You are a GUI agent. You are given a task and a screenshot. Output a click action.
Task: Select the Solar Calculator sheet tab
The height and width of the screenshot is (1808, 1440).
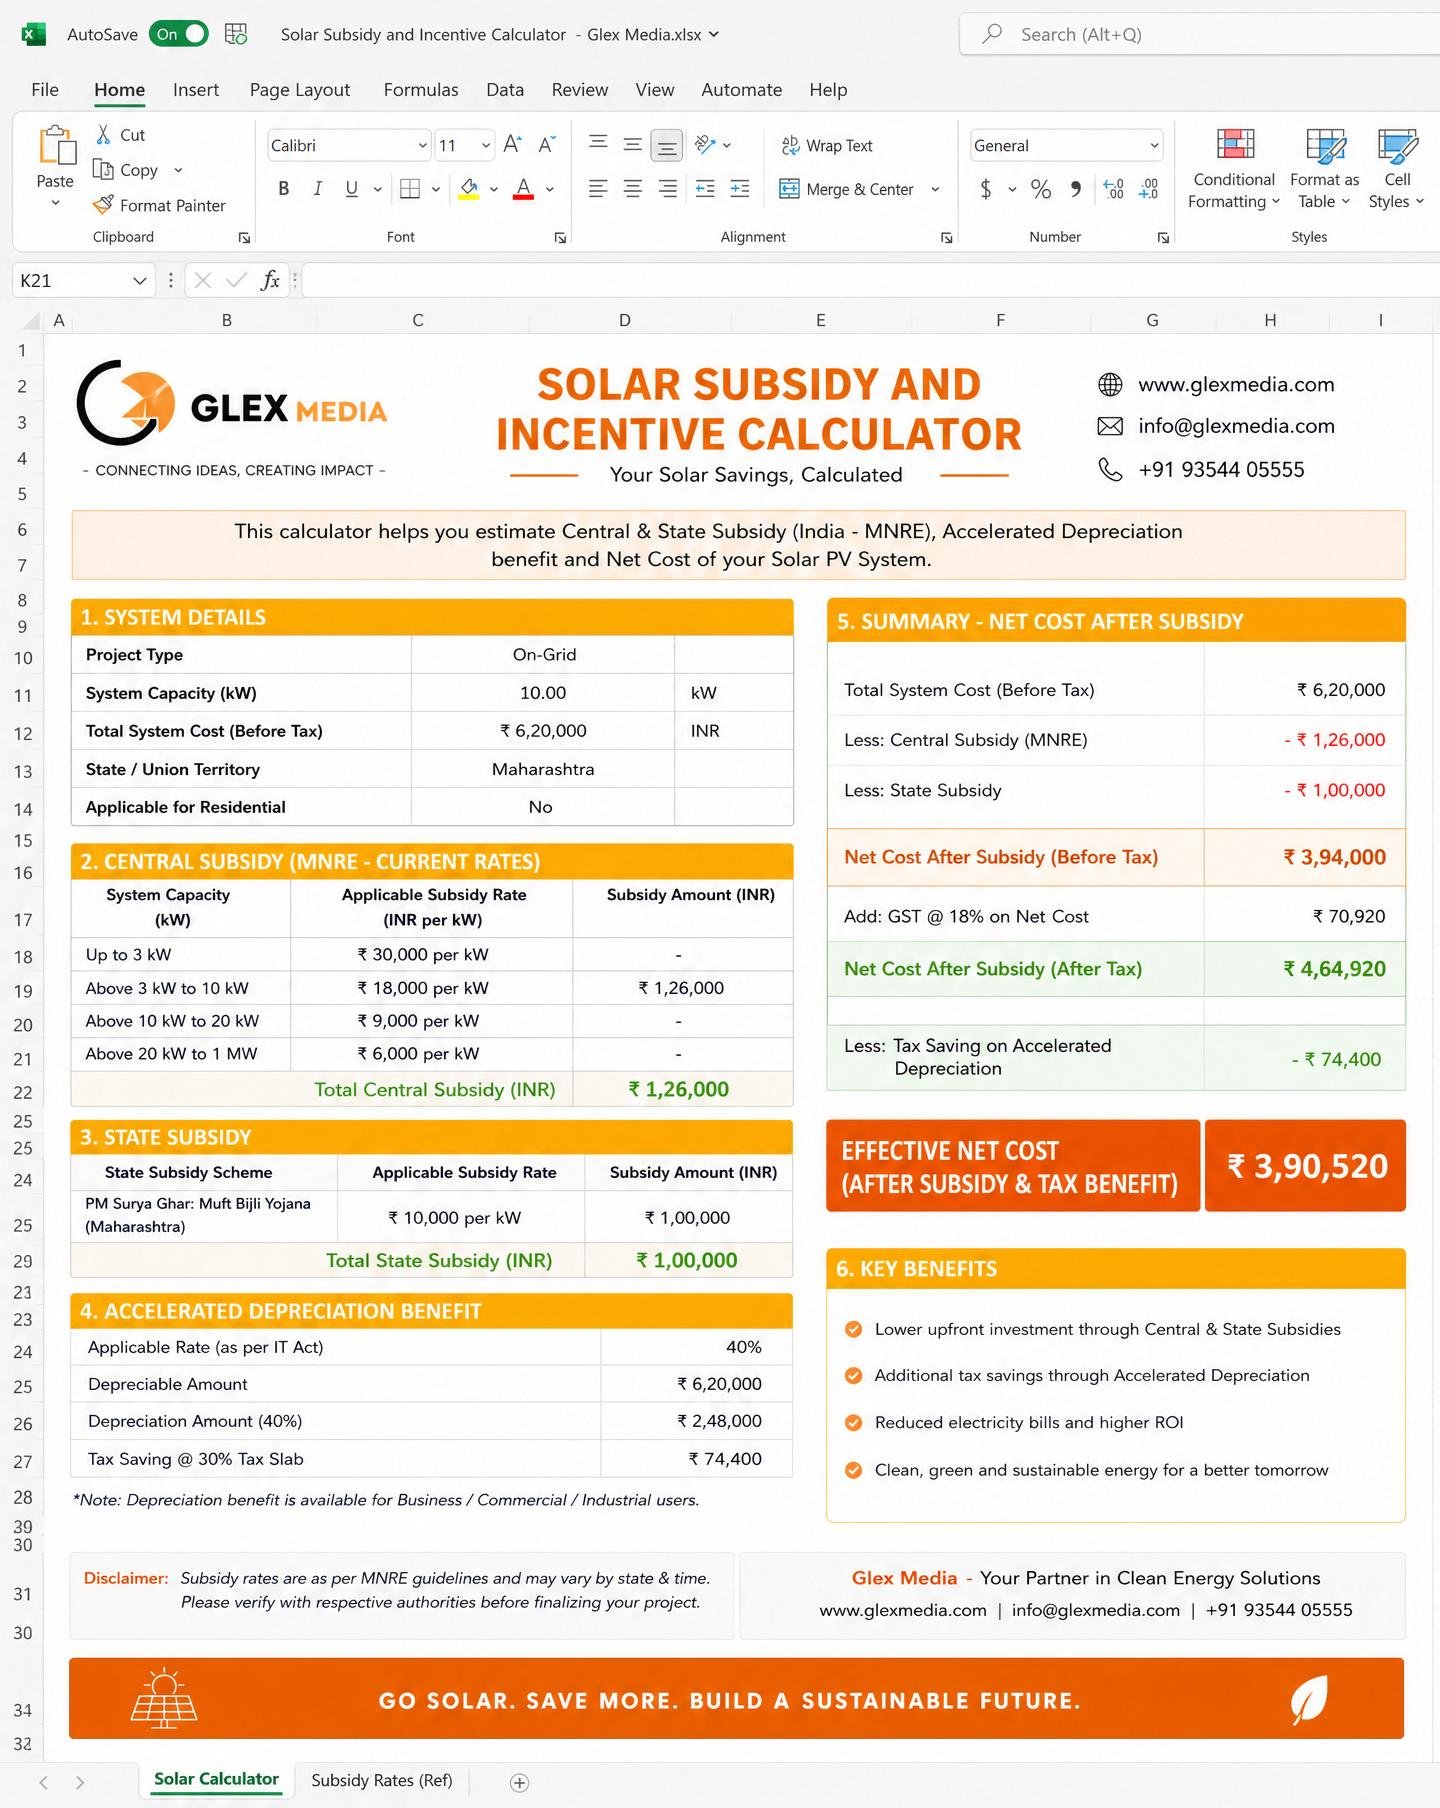(216, 1779)
